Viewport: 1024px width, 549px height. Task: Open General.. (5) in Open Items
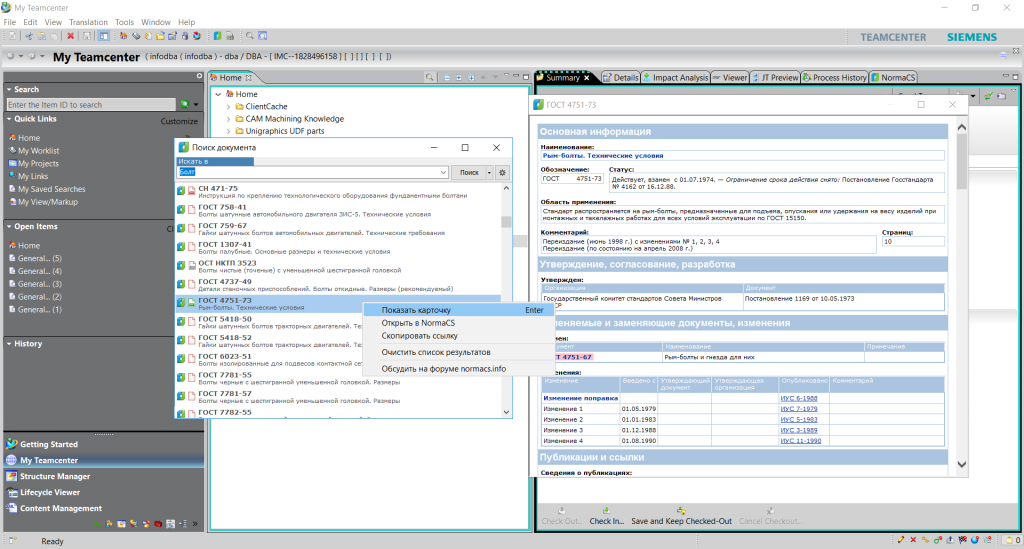(36, 259)
